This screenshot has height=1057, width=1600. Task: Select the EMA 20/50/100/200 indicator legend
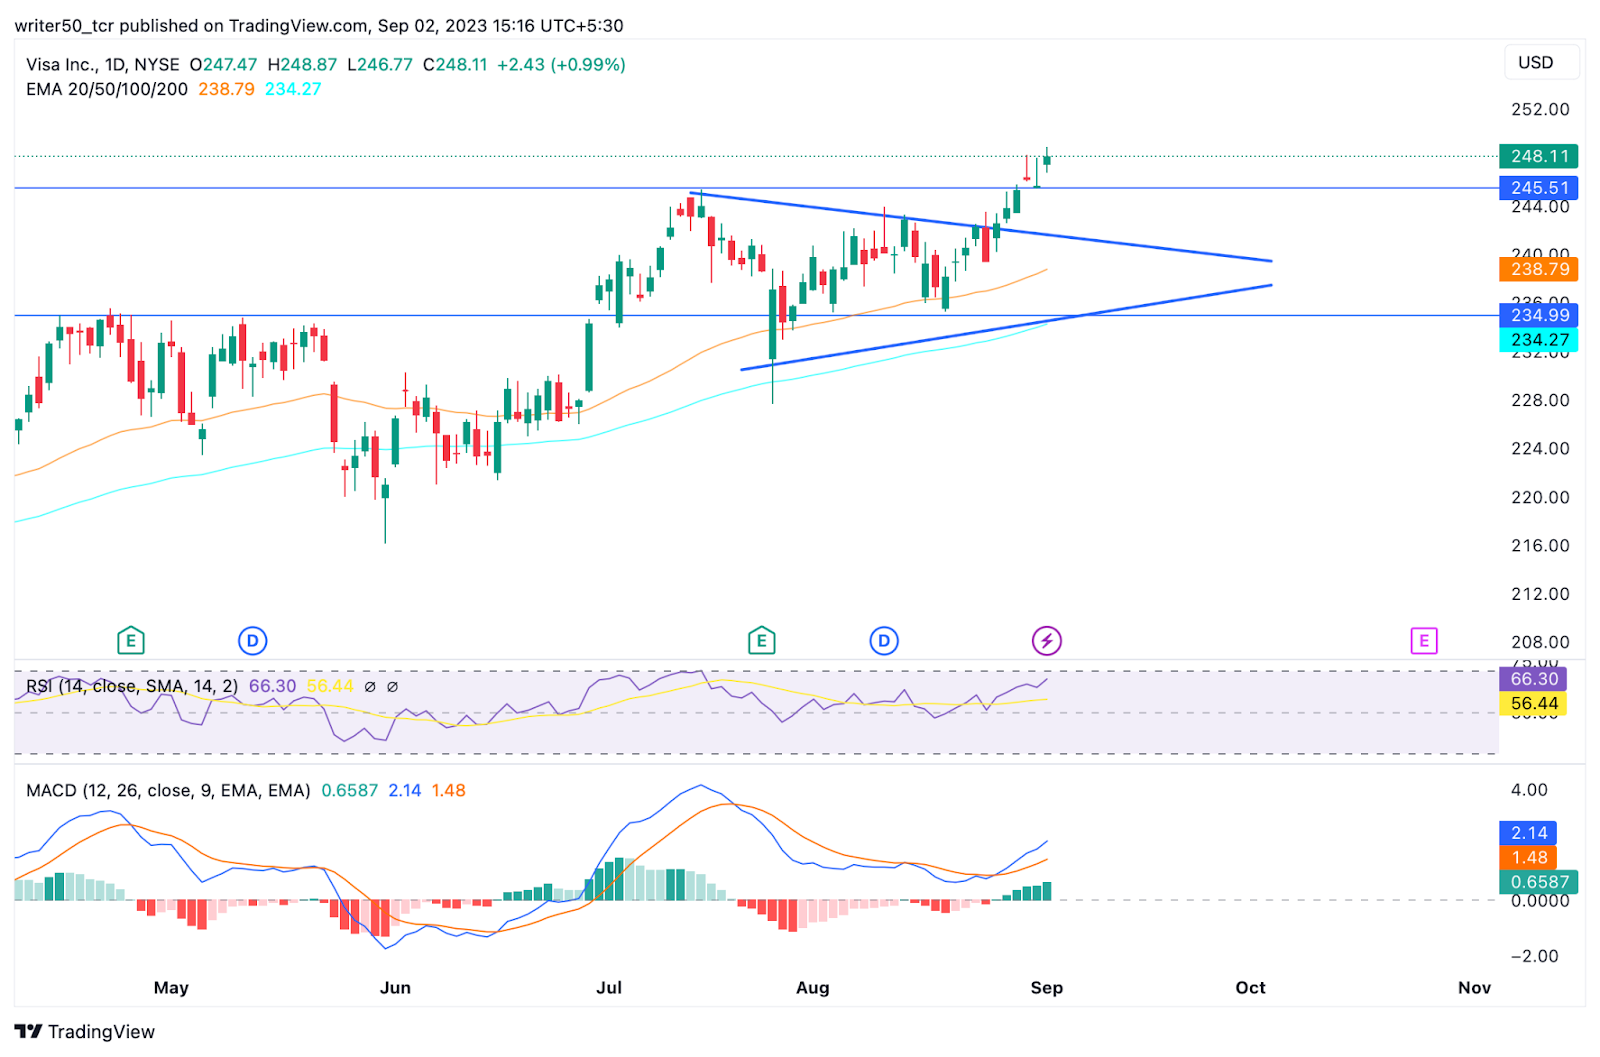tap(107, 89)
